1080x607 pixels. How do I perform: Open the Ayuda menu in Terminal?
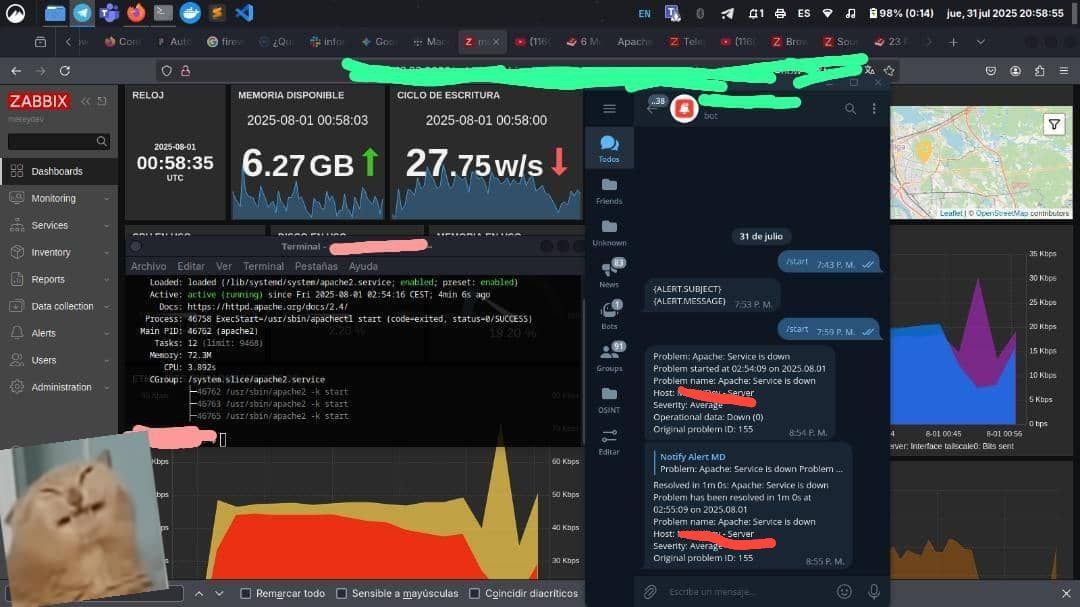363,266
